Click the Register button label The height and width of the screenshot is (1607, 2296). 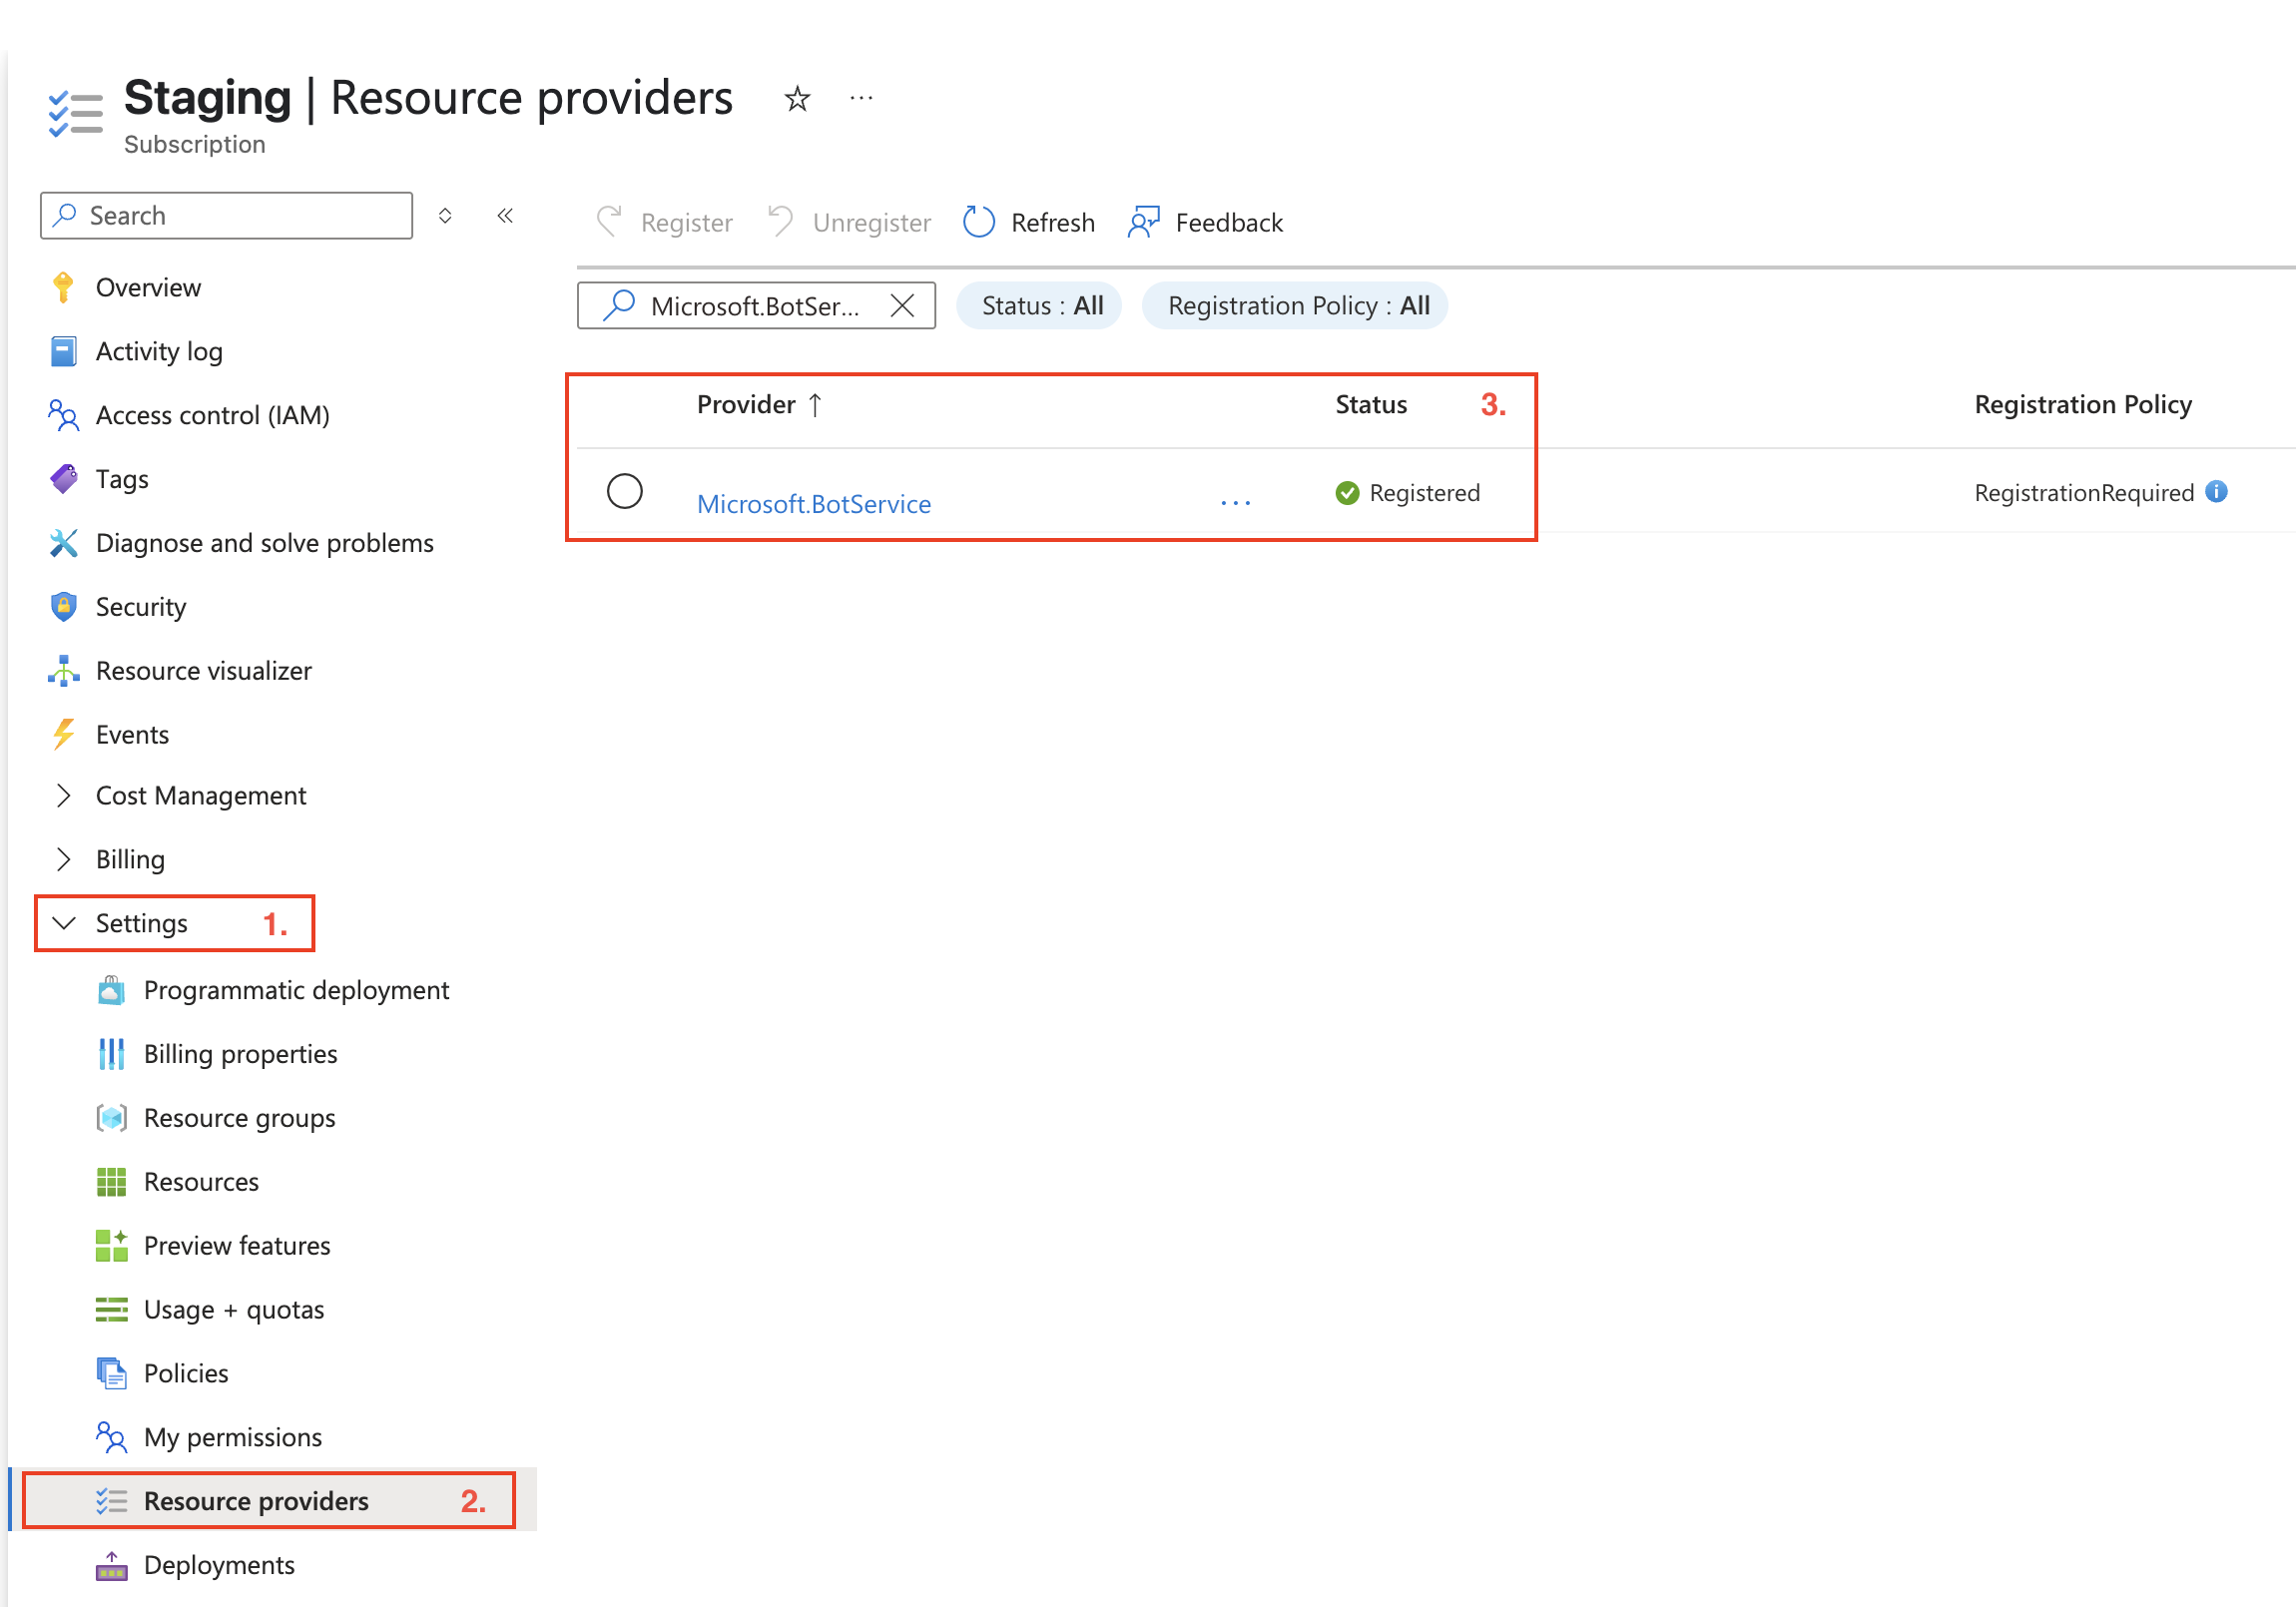[x=686, y=223]
